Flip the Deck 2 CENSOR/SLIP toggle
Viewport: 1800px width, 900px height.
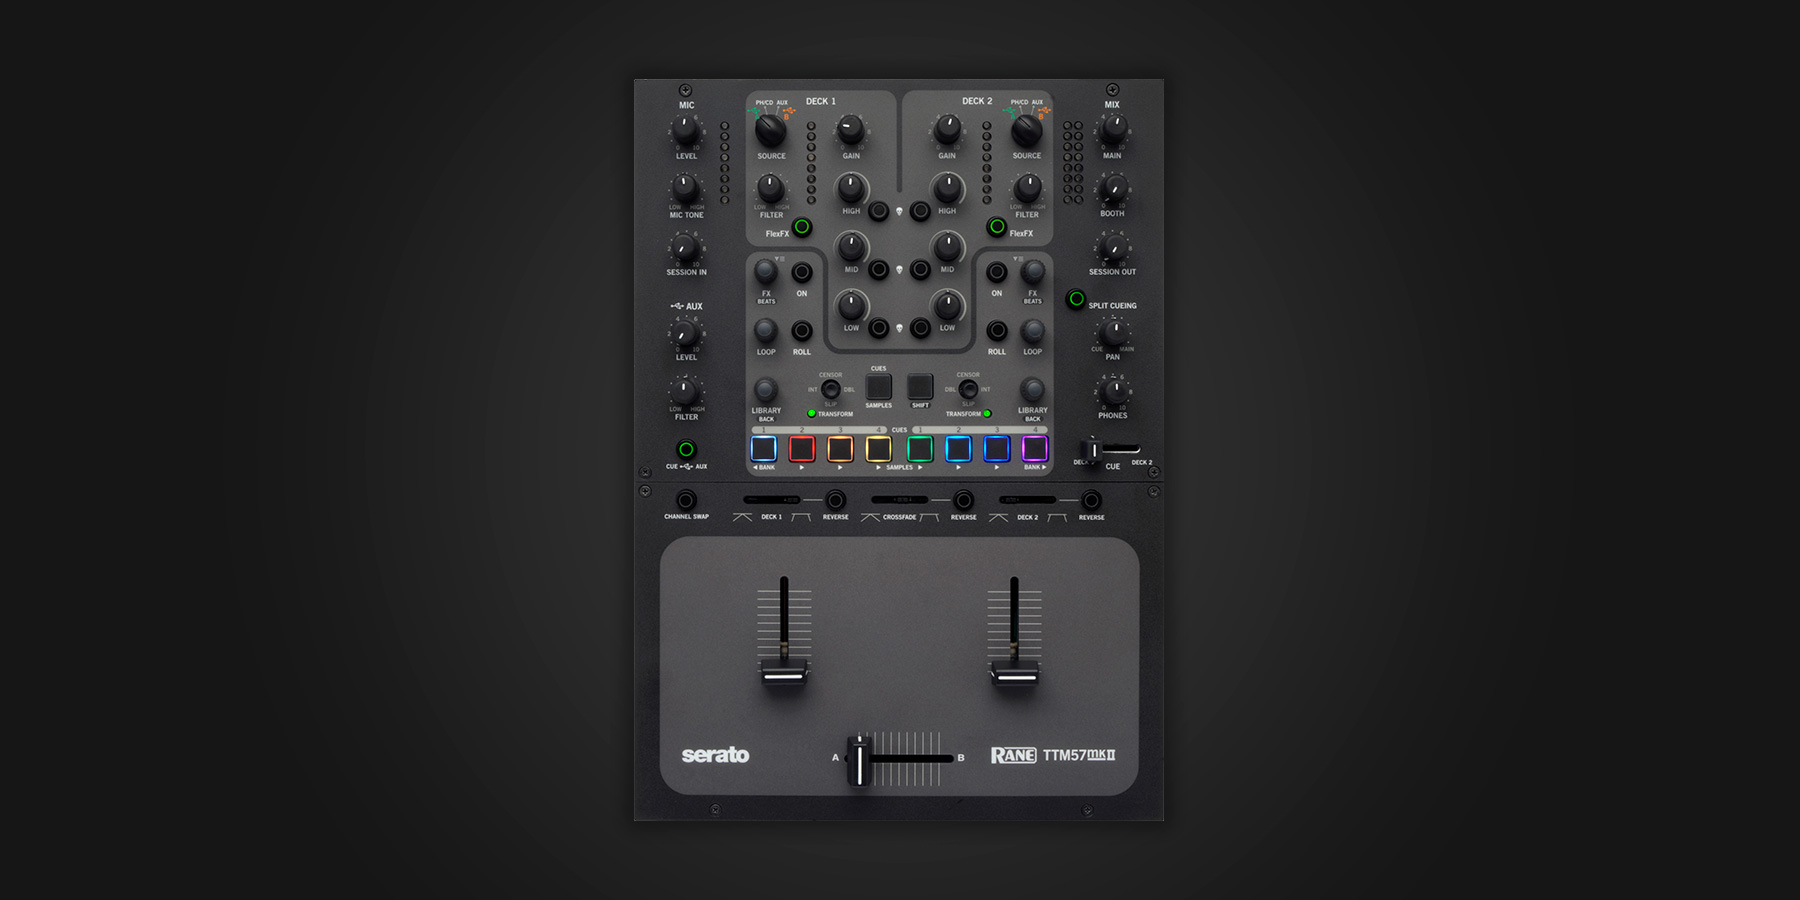click(968, 389)
